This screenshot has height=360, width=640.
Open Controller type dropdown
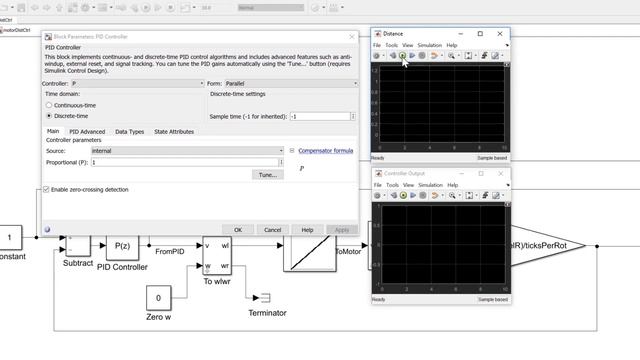click(x=138, y=83)
